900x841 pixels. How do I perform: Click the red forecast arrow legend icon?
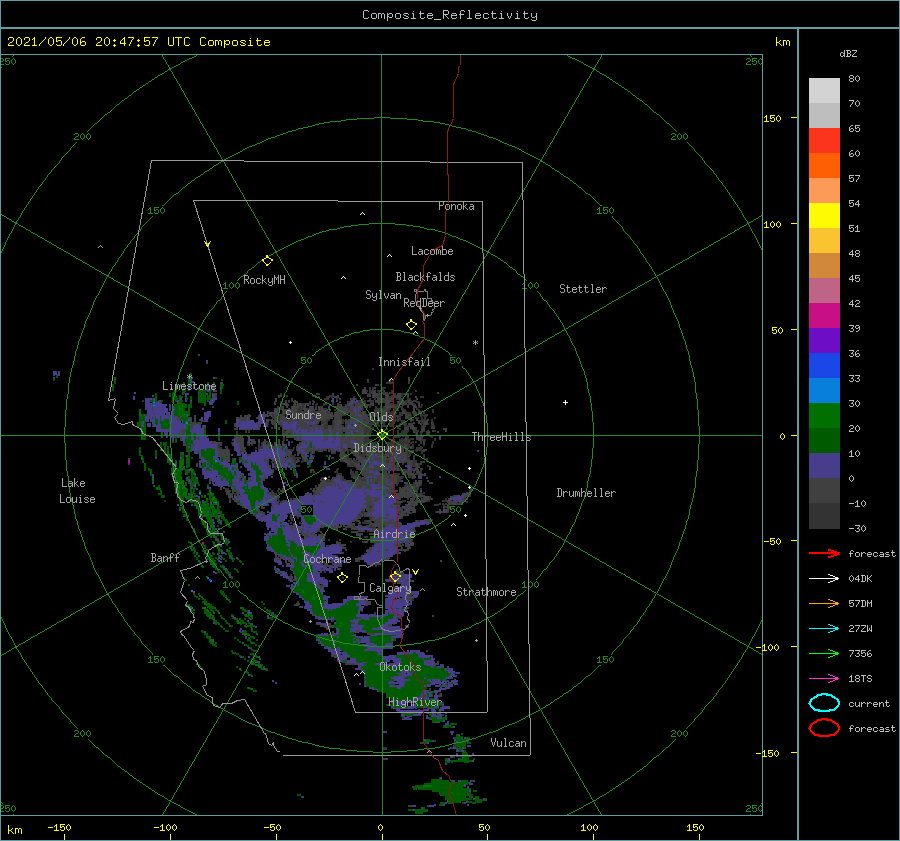coord(824,553)
